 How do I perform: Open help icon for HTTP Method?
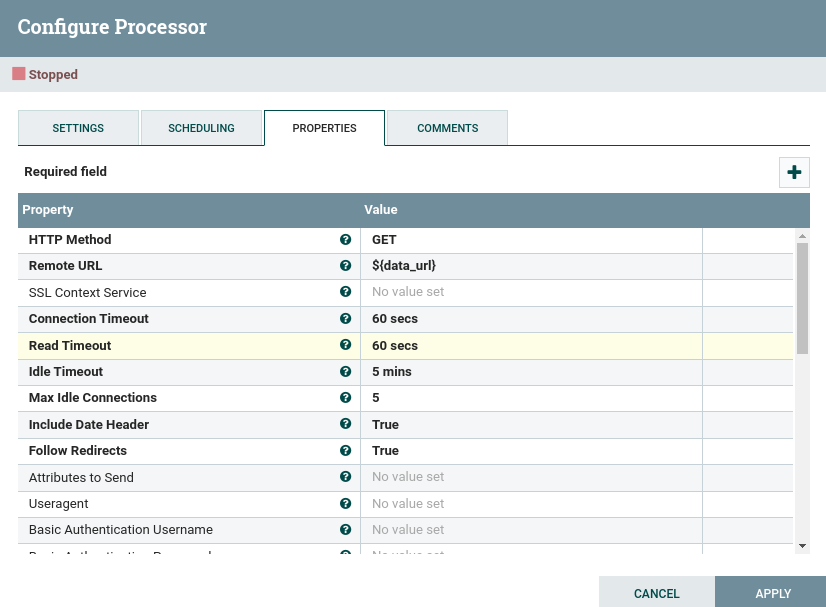click(346, 240)
